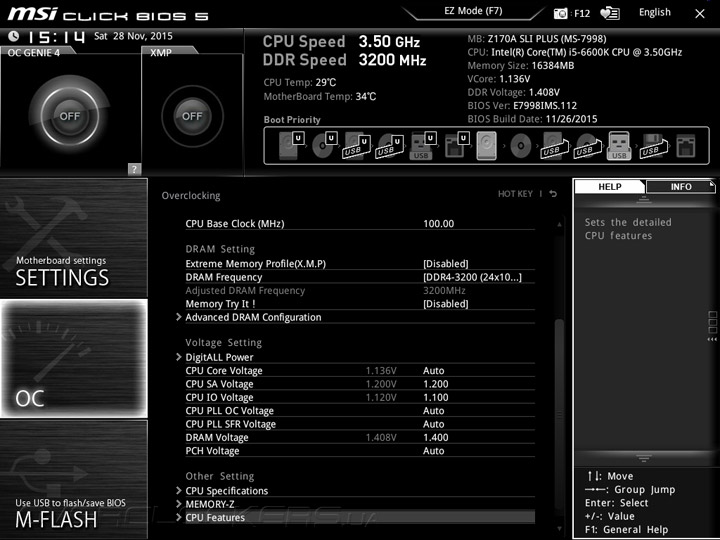720x540 pixels.
Task: Click the scroll-up arrow of the settings list
Action: (x=559, y=224)
